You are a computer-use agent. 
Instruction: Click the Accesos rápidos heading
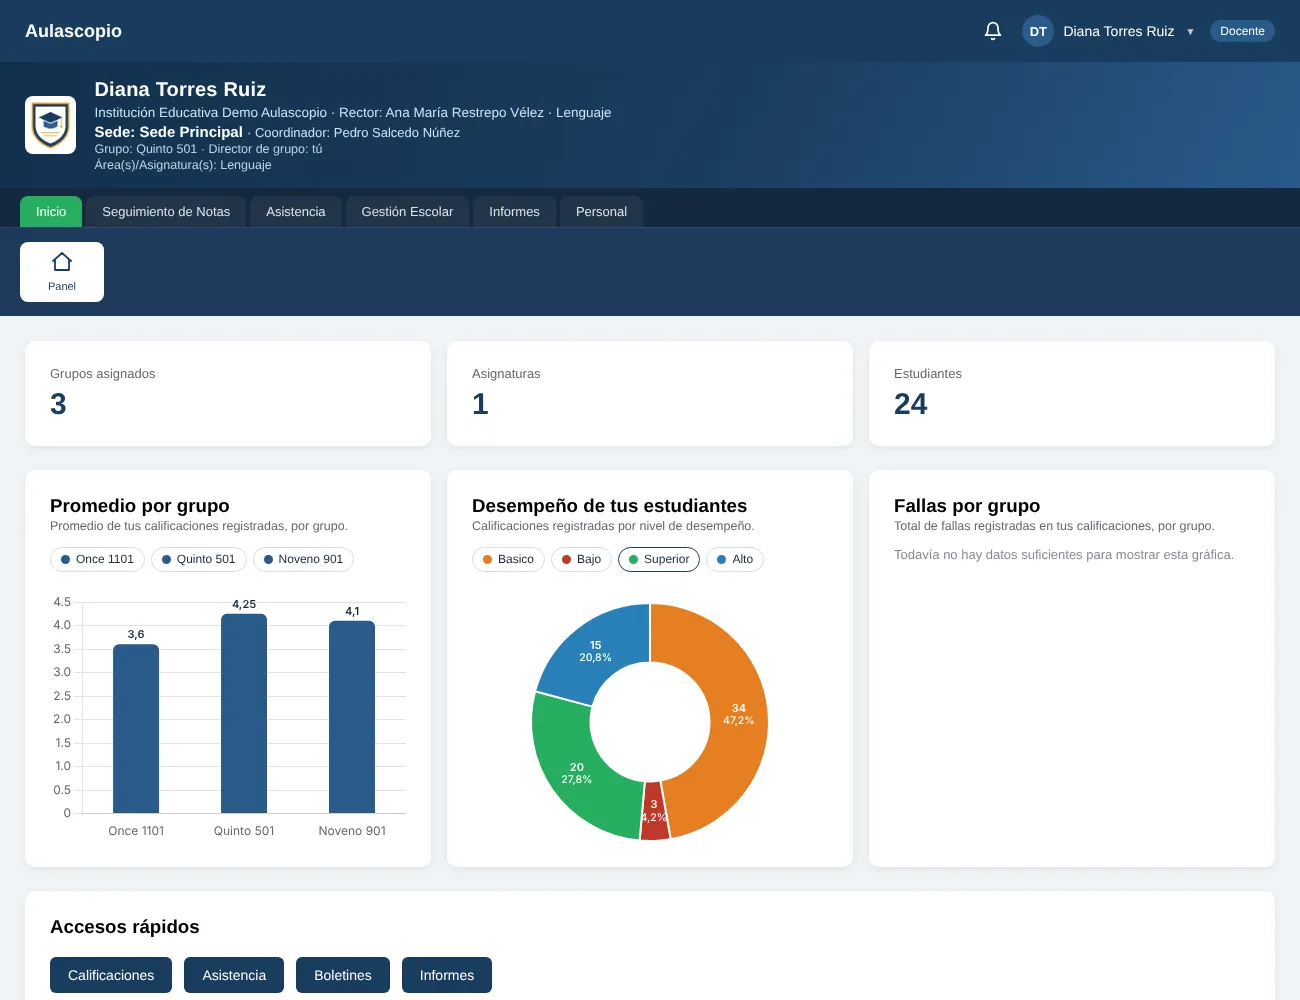click(x=125, y=927)
